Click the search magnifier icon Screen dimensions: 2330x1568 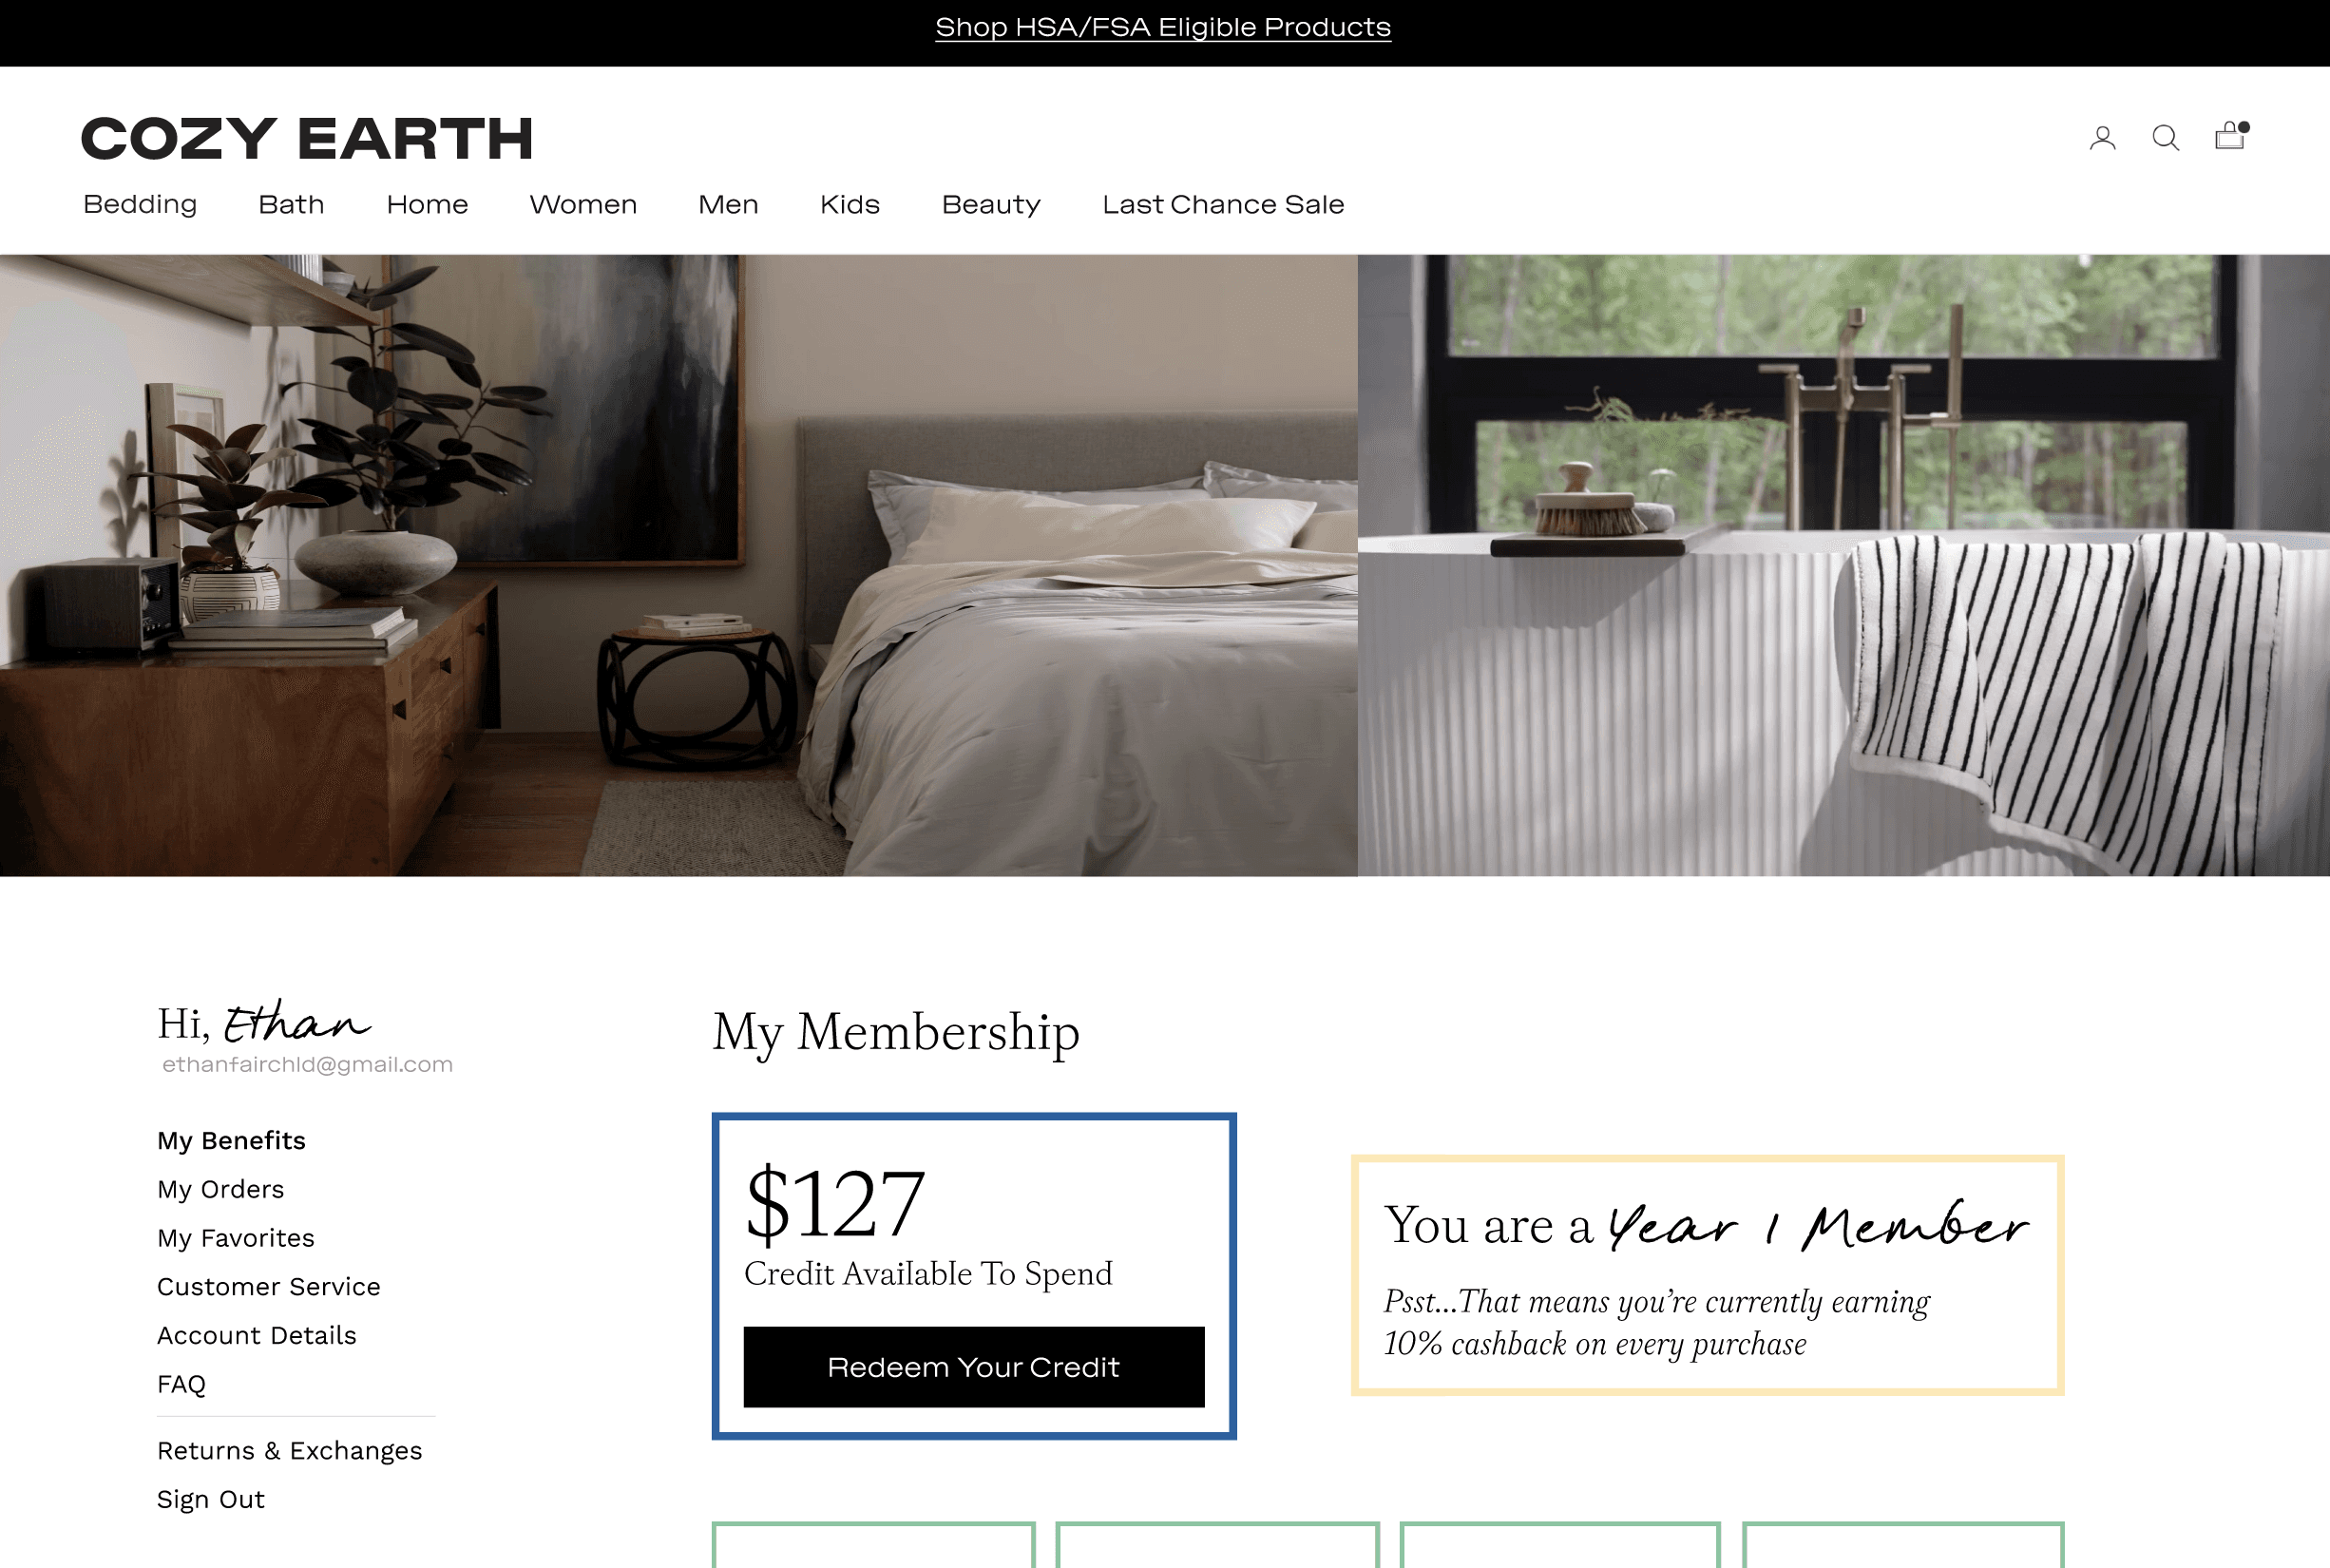click(x=2165, y=138)
